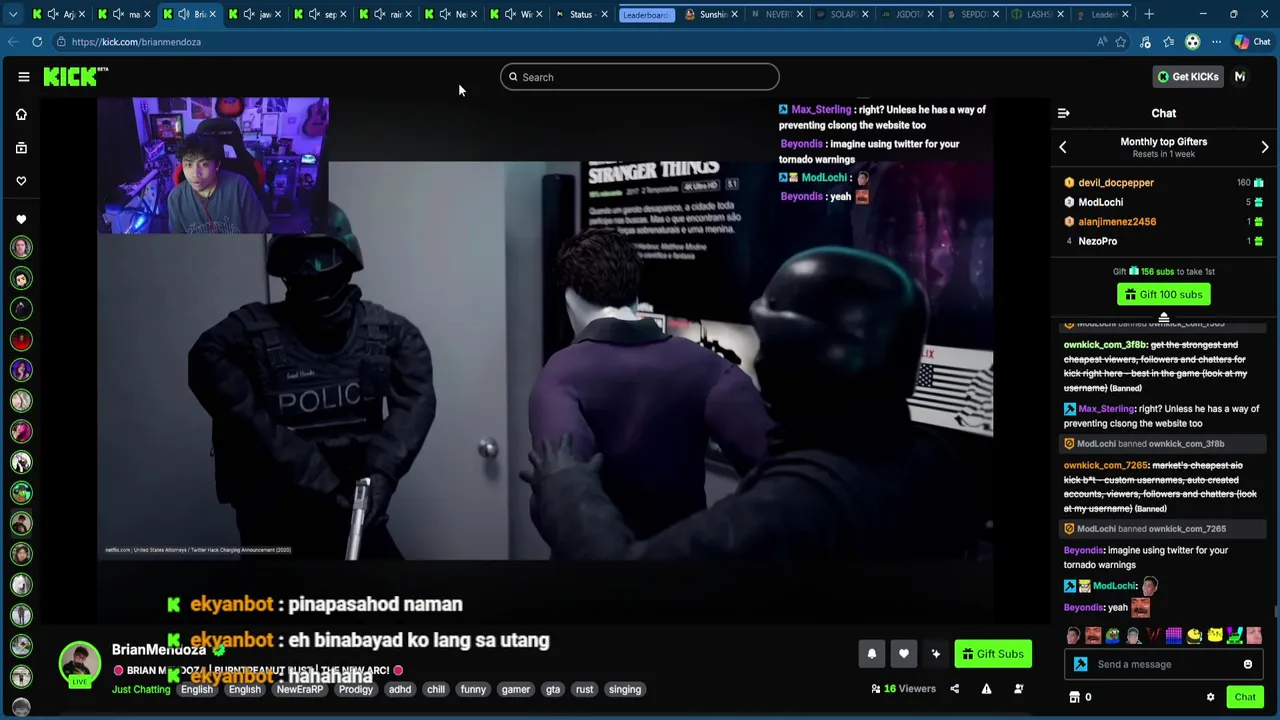Open the hamburger menu beside Kick logo
Image resolution: width=1280 pixels, height=720 pixels.
[x=24, y=77]
